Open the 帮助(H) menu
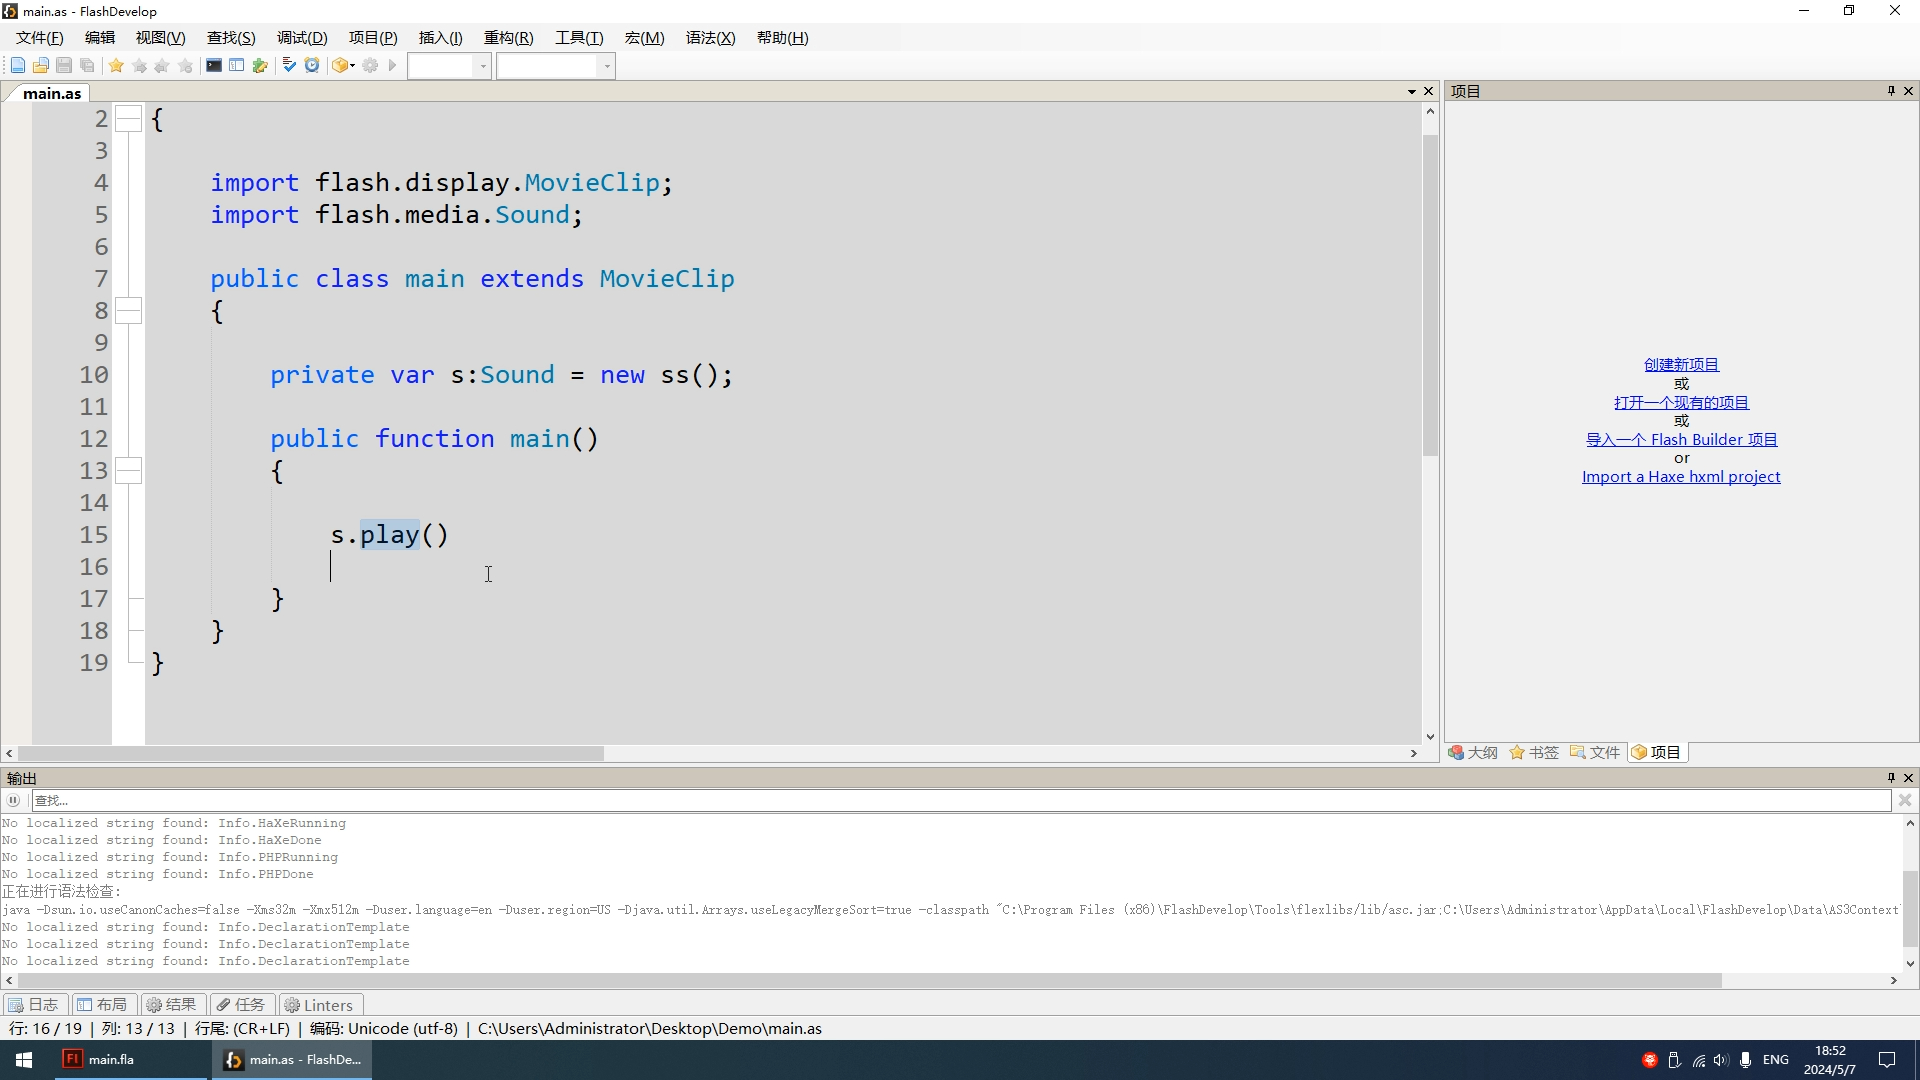Viewport: 1920px width, 1080px height. coord(782,38)
